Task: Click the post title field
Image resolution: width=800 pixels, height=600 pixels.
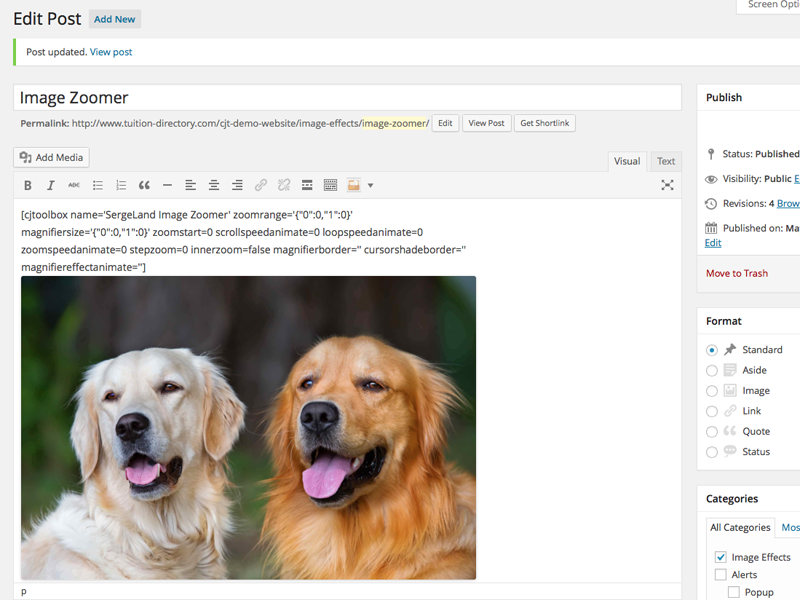Action: [x=347, y=98]
